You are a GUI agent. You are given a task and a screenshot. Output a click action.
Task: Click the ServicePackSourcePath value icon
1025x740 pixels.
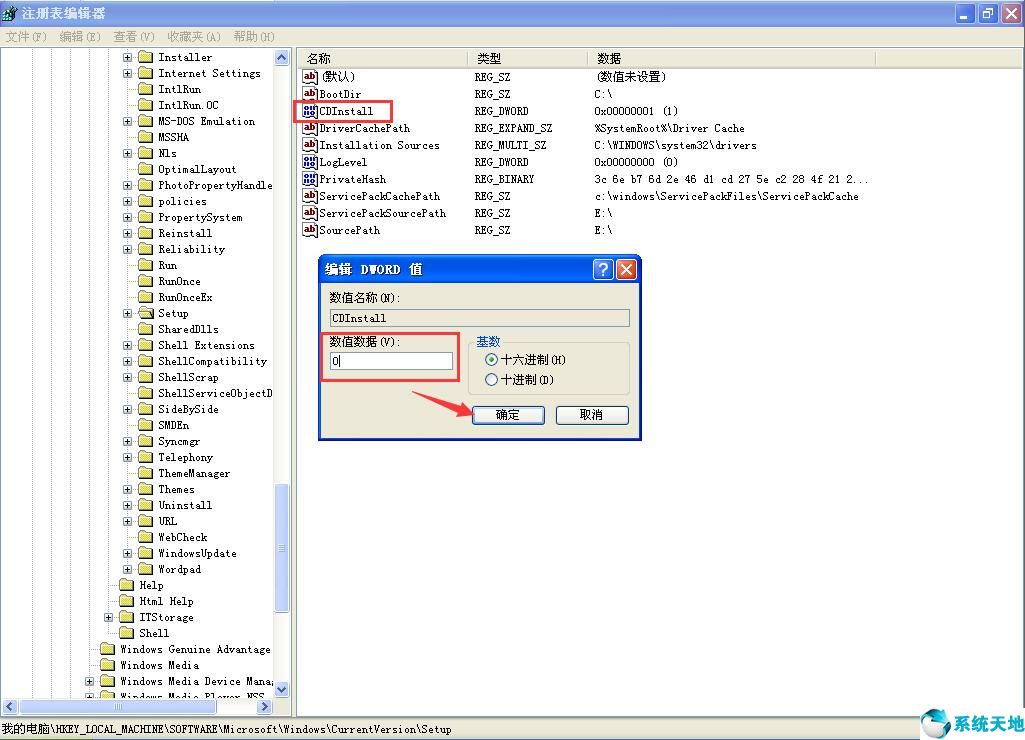(310, 213)
